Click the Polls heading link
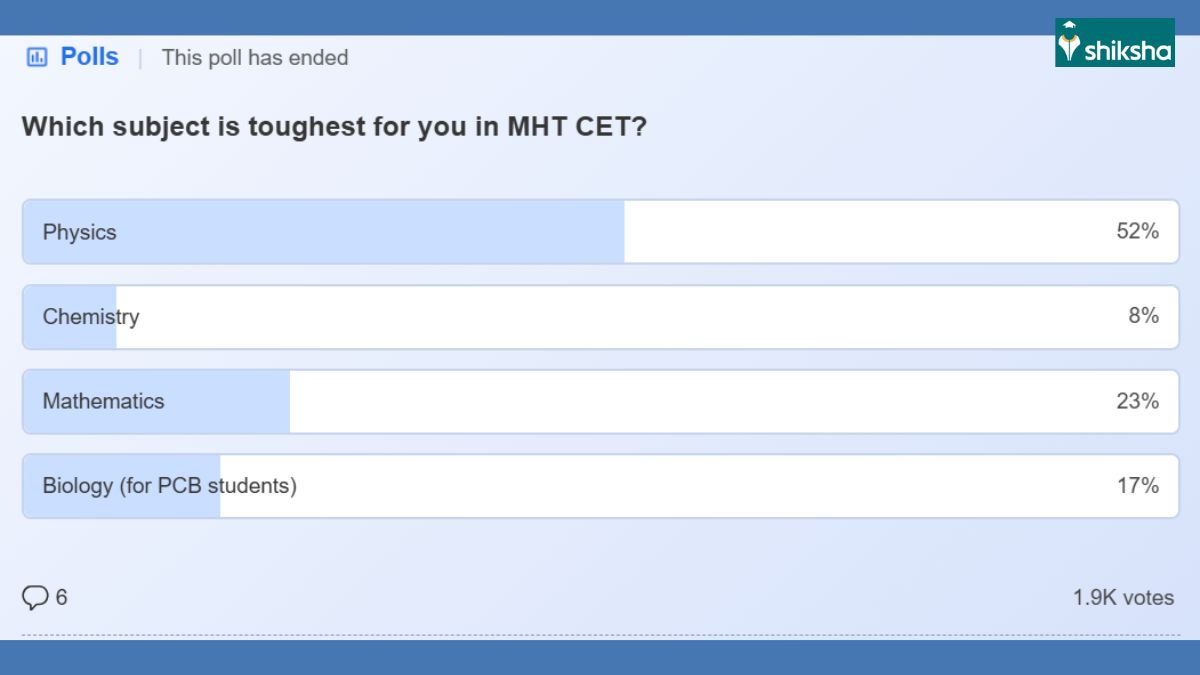The width and height of the screenshot is (1200, 675). click(89, 57)
